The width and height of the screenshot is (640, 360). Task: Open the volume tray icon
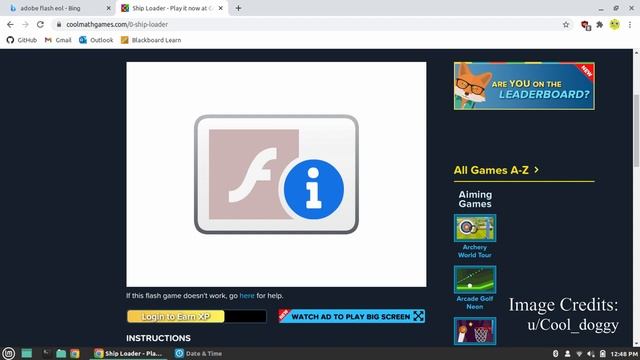point(591,353)
